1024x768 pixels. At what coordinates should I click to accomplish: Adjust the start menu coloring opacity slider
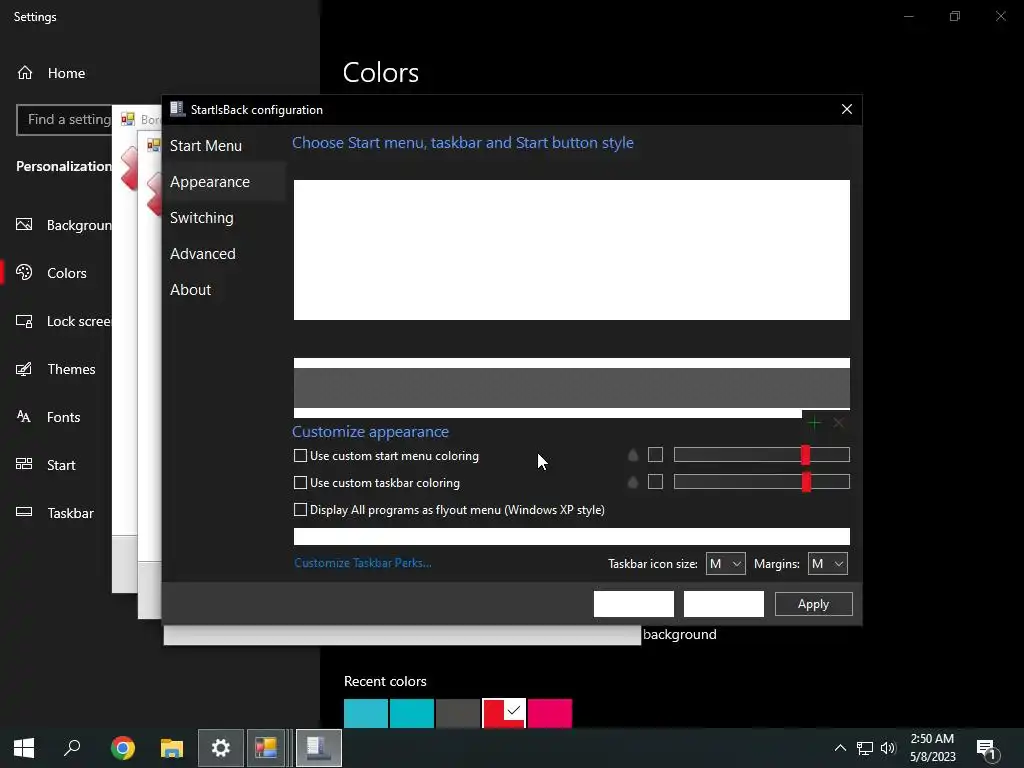(x=761, y=455)
